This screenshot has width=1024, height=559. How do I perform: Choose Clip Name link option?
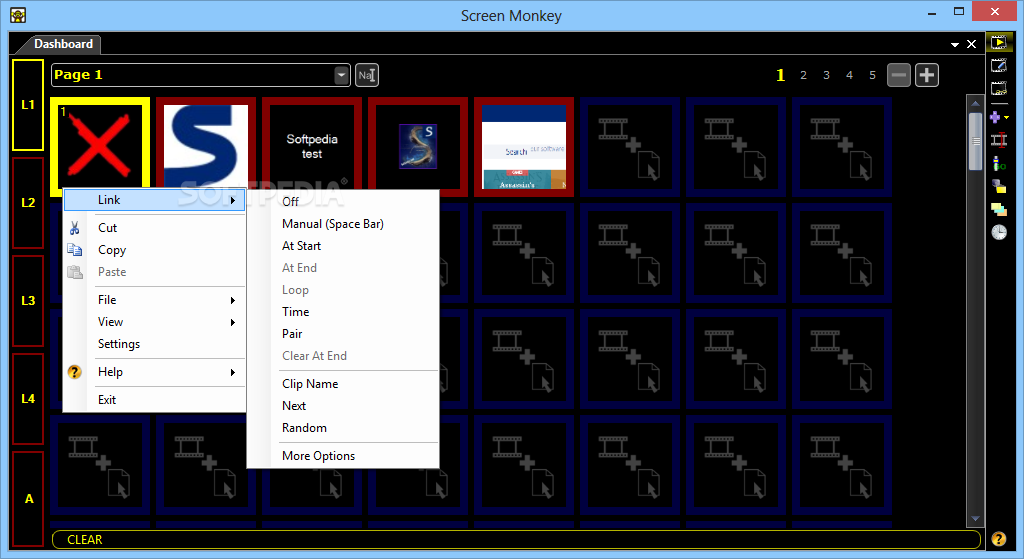click(x=343, y=384)
